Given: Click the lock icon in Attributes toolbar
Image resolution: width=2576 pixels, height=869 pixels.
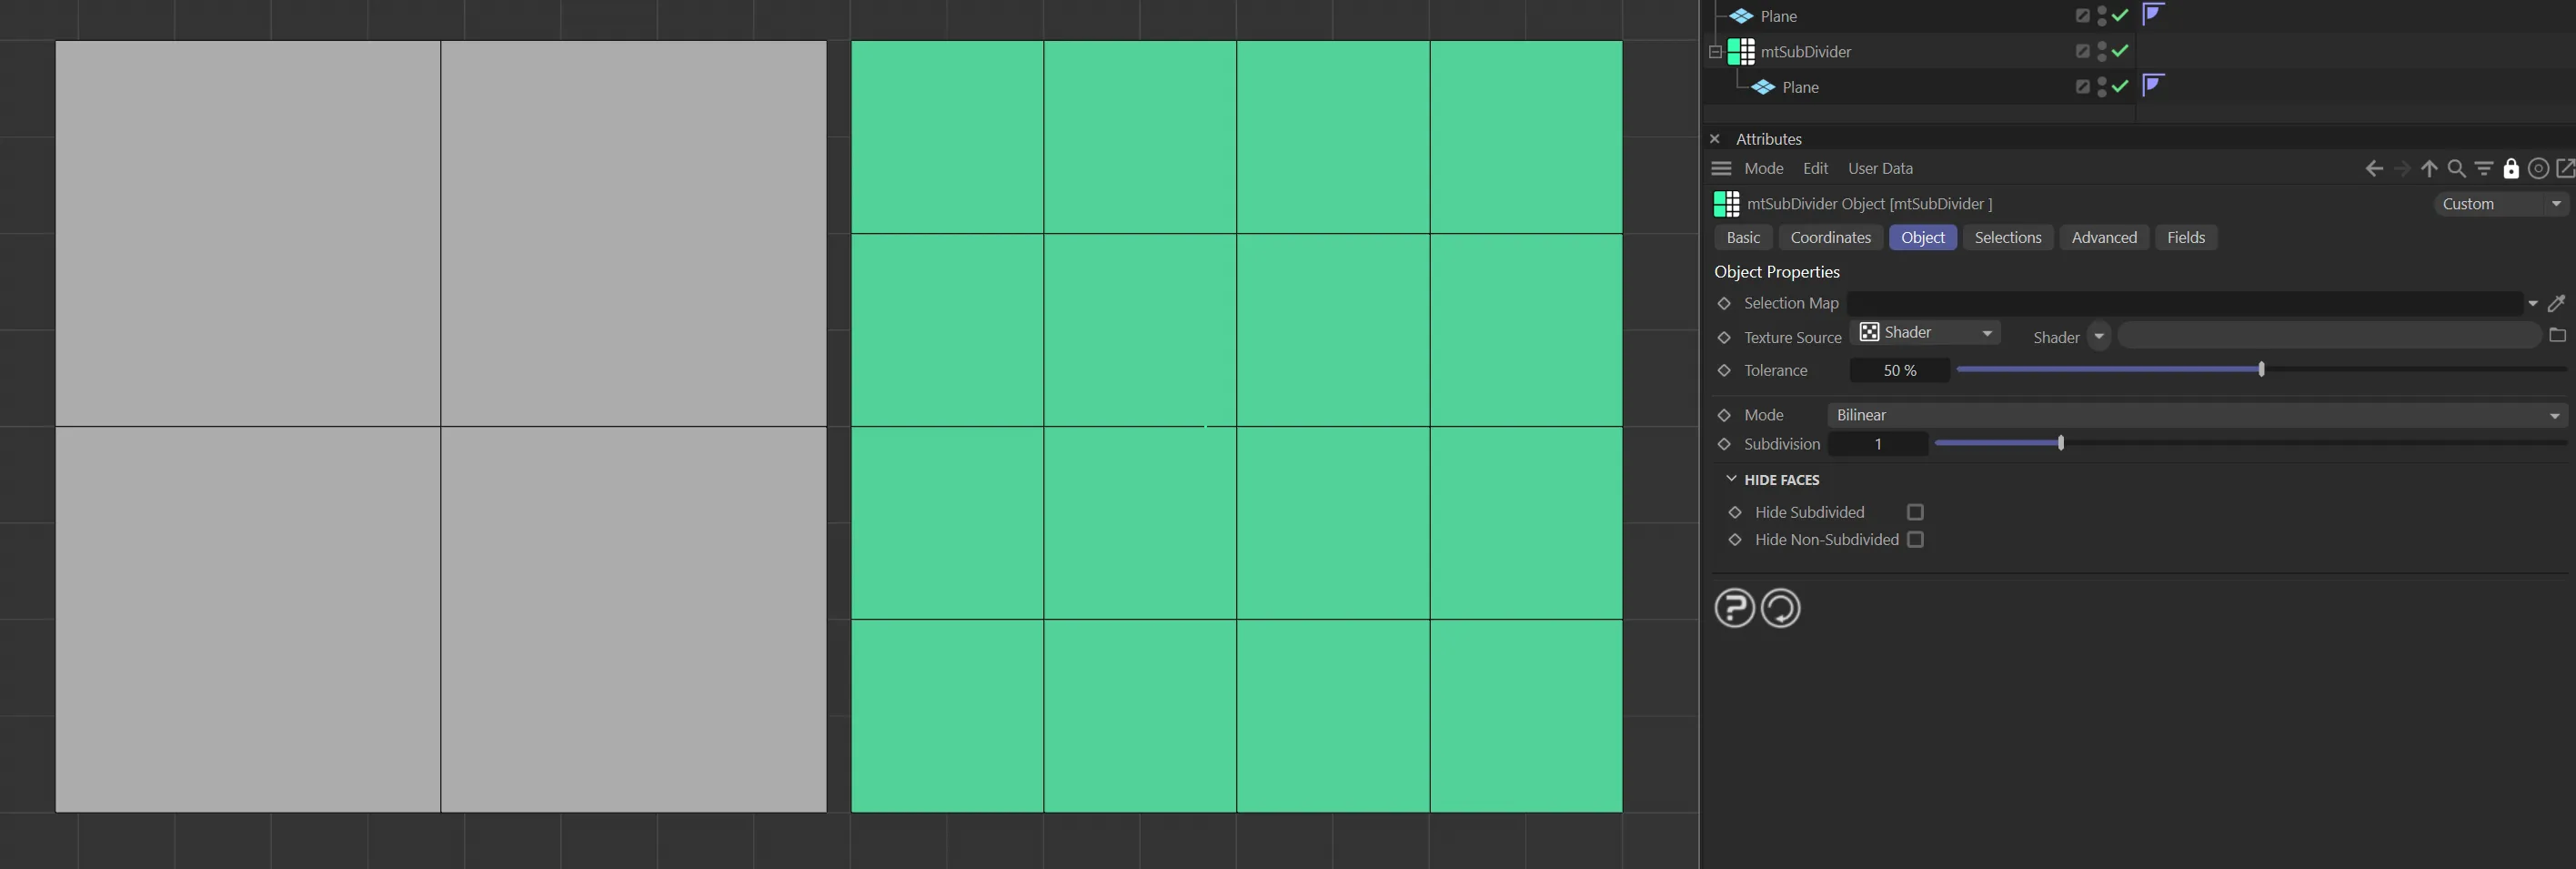Looking at the screenshot, I should coord(2510,169).
